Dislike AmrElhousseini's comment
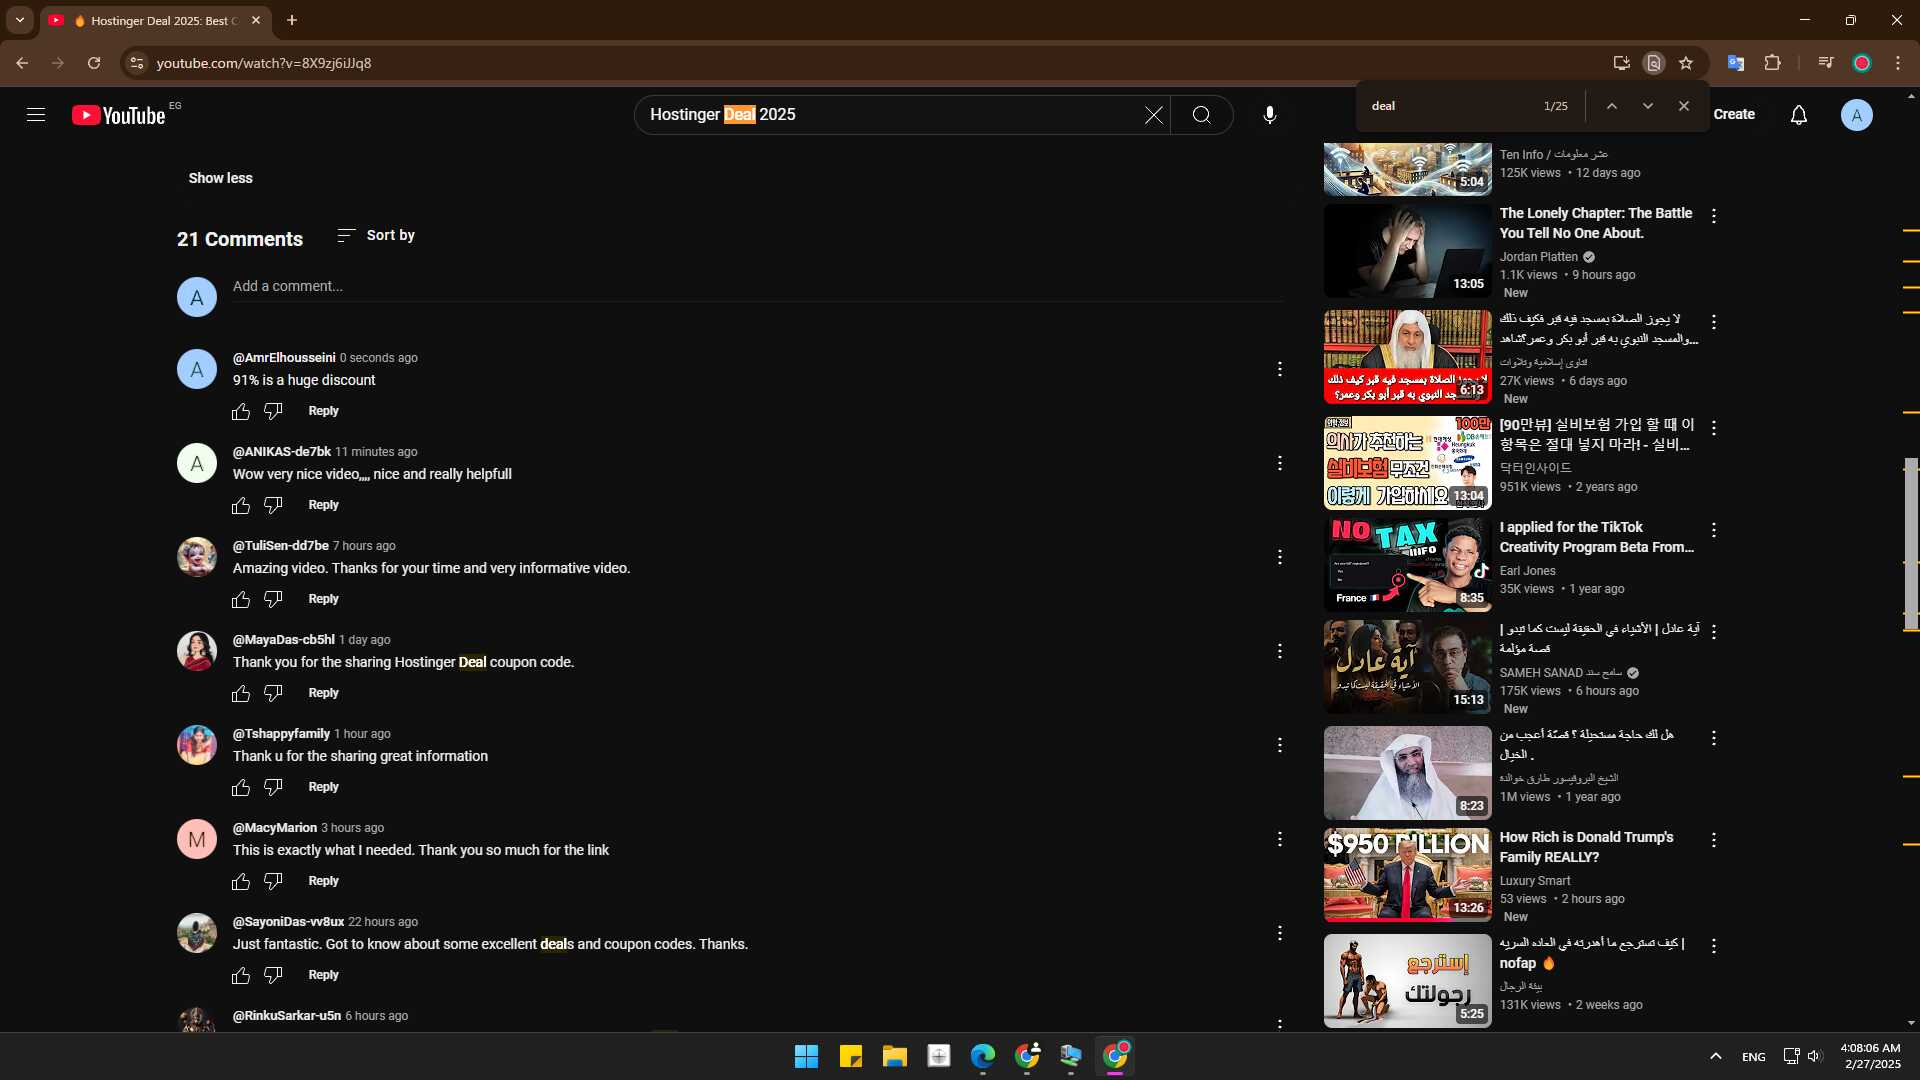1920x1080 pixels. pyautogui.click(x=273, y=412)
